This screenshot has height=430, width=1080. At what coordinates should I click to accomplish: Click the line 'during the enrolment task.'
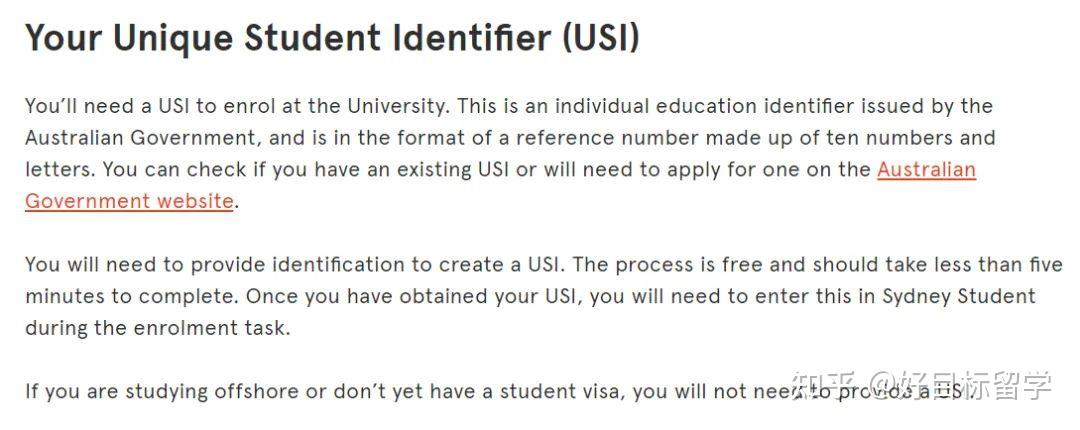click(158, 328)
